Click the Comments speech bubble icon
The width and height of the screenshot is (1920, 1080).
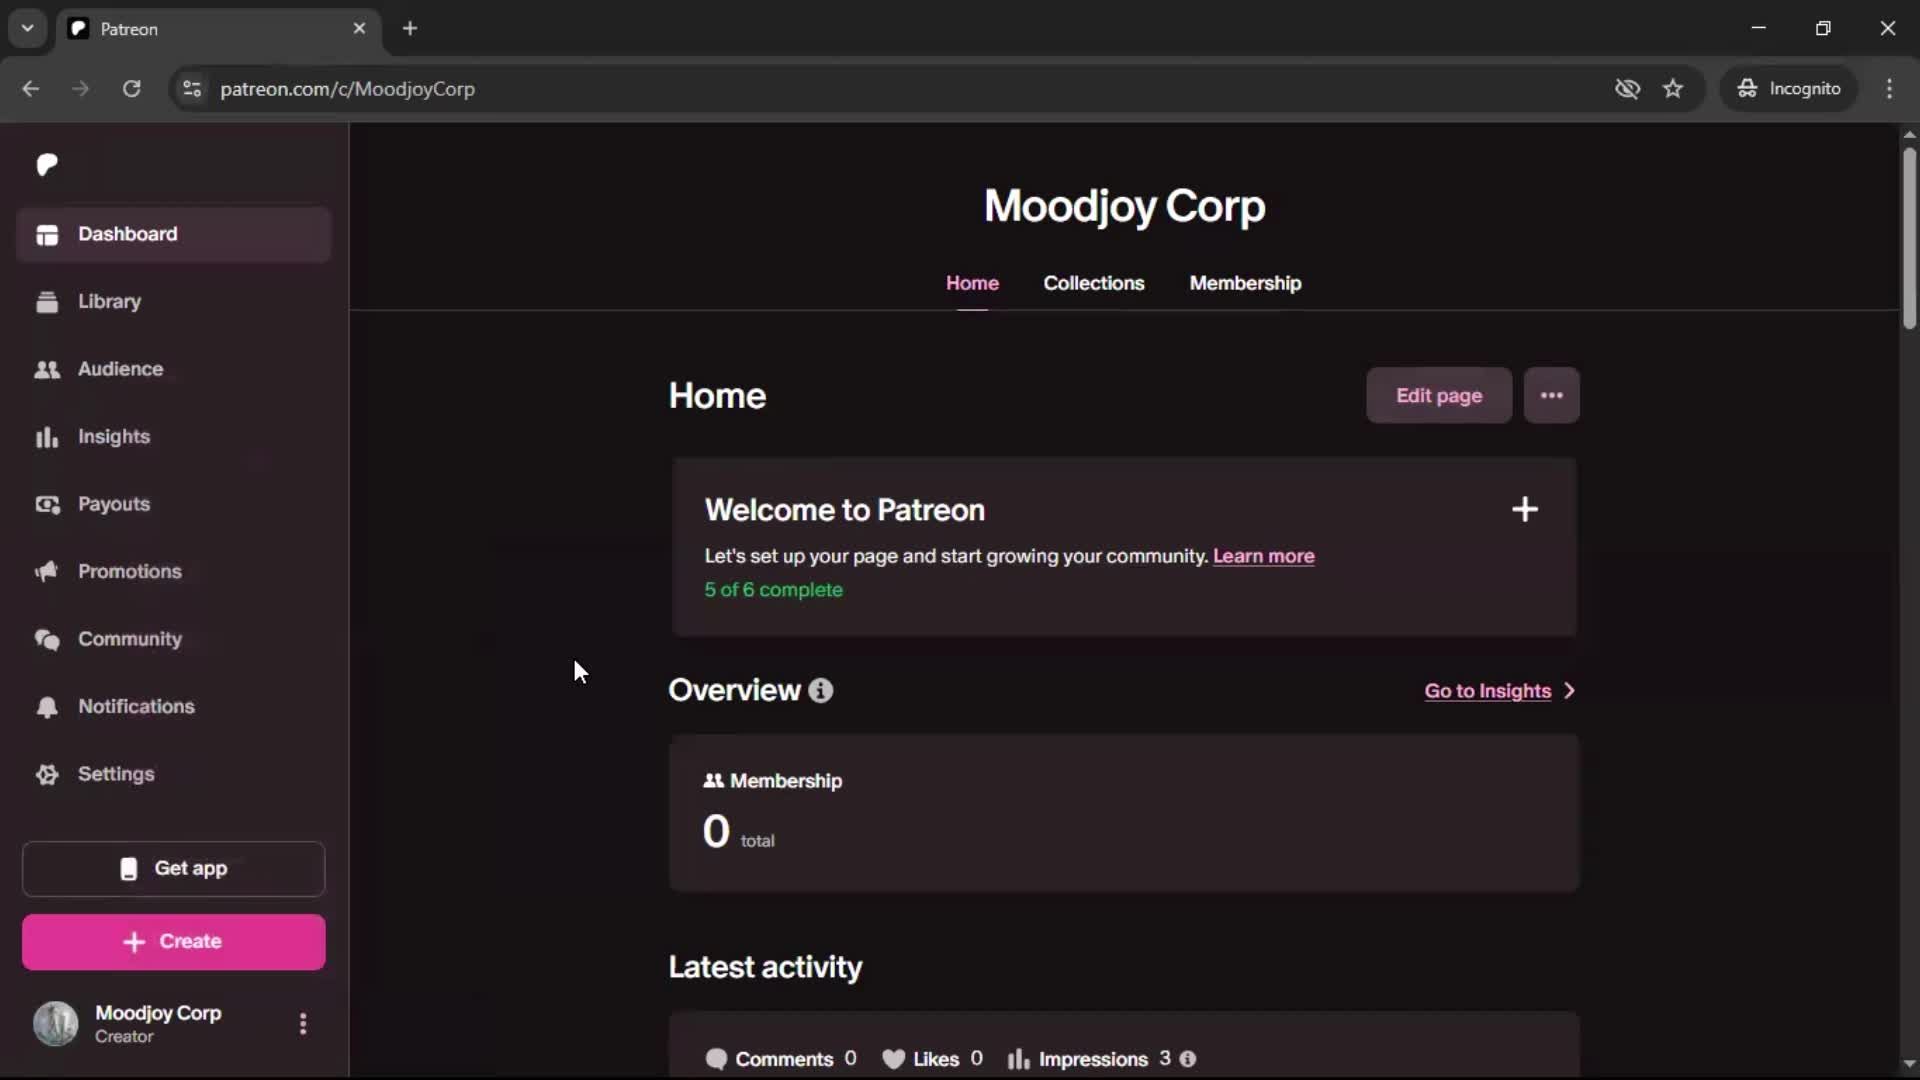(716, 1059)
